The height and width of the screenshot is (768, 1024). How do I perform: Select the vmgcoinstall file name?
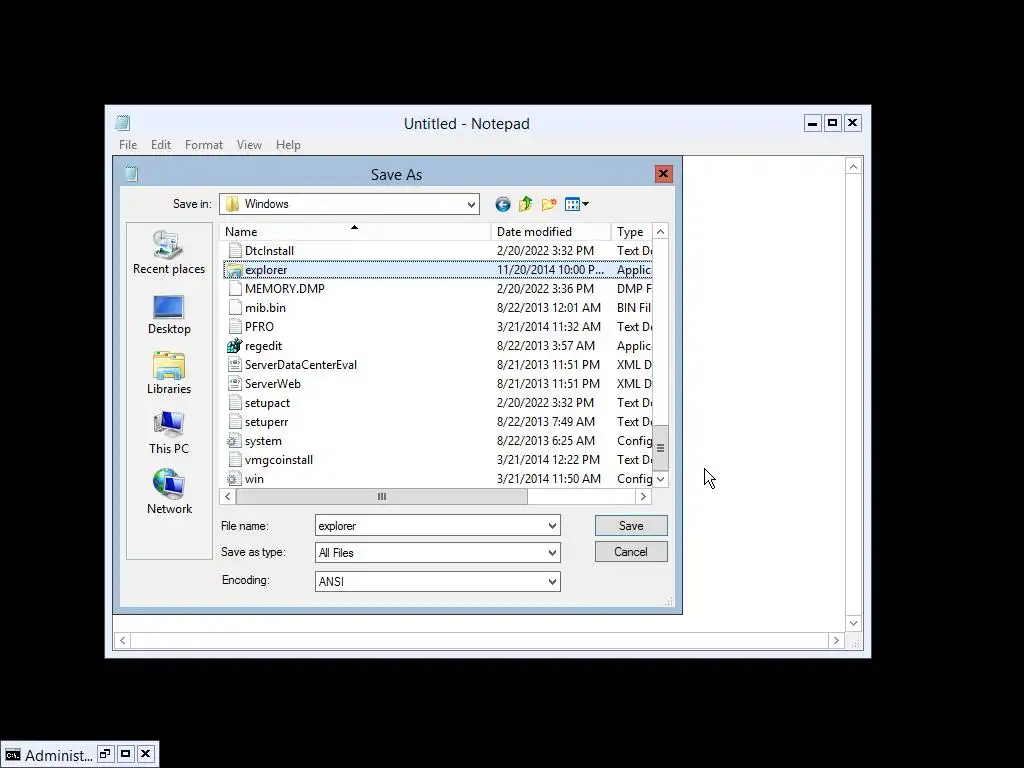click(279, 460)
